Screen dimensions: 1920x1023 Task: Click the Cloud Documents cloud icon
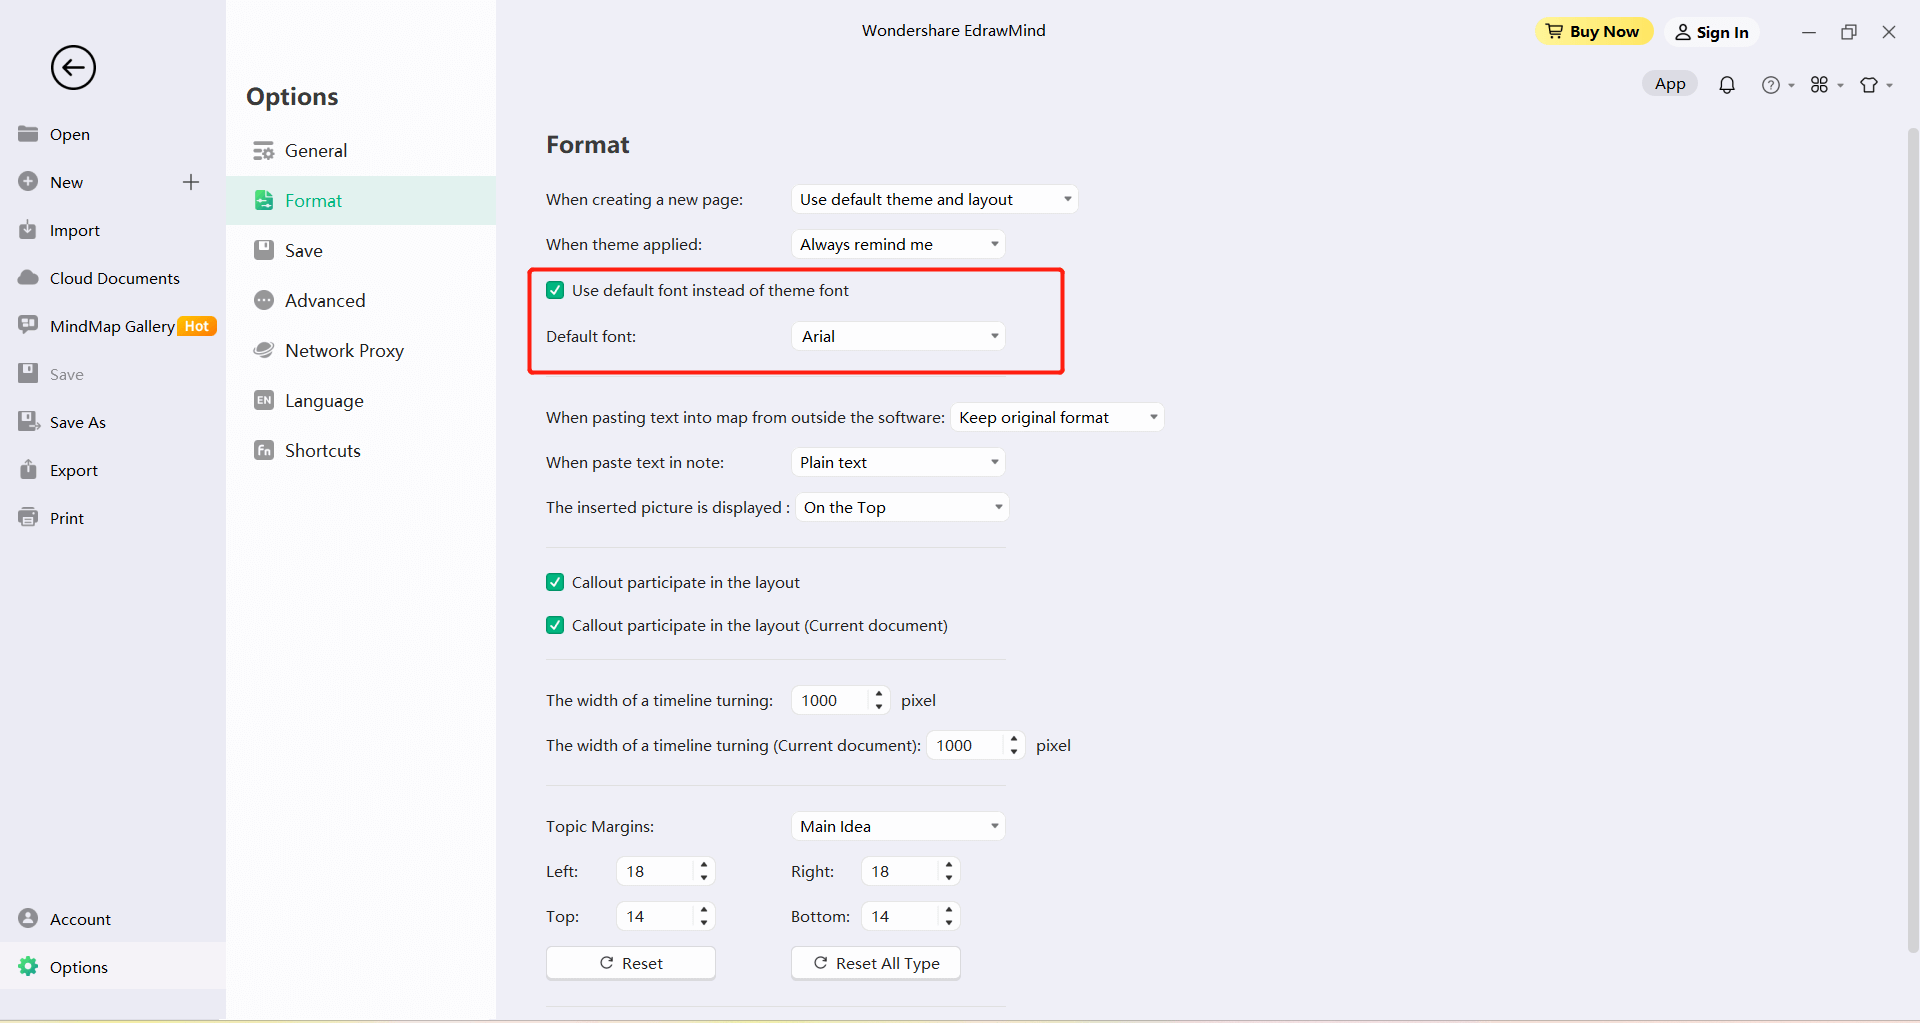point(28,278)
